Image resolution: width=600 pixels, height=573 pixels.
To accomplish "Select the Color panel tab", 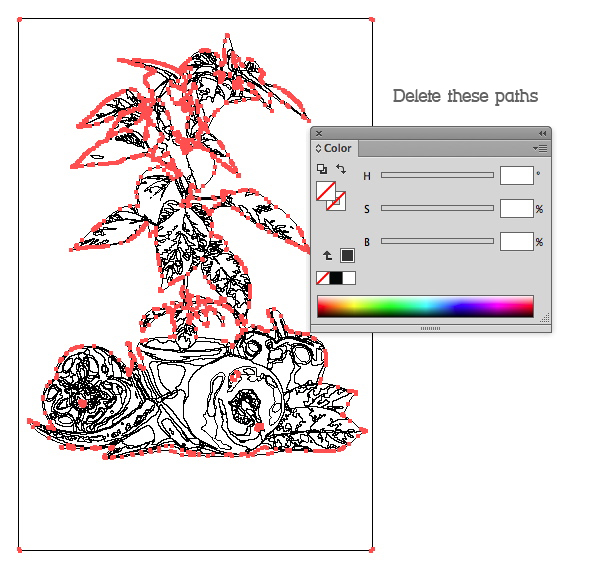I will [x=336, y=149].
